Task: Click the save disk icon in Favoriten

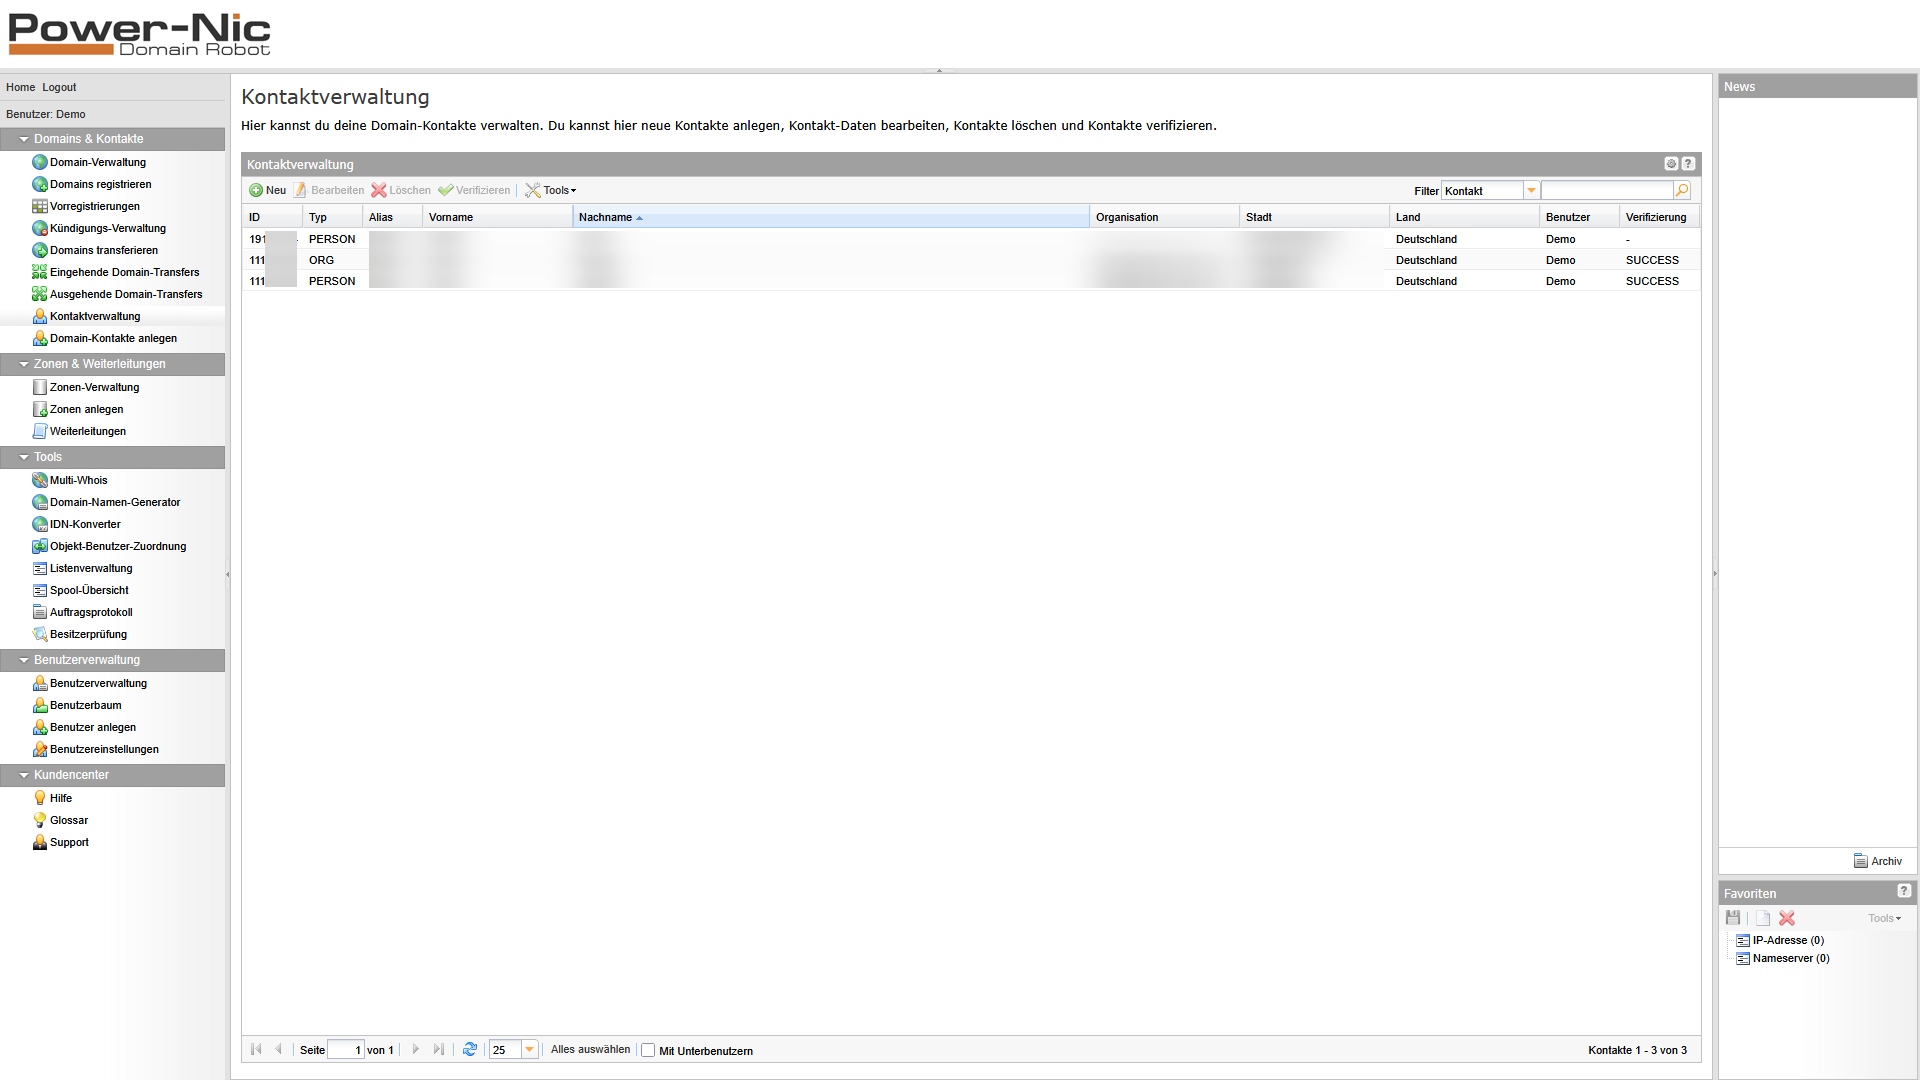Action: pyautogui.click(x=1733, y=918)
